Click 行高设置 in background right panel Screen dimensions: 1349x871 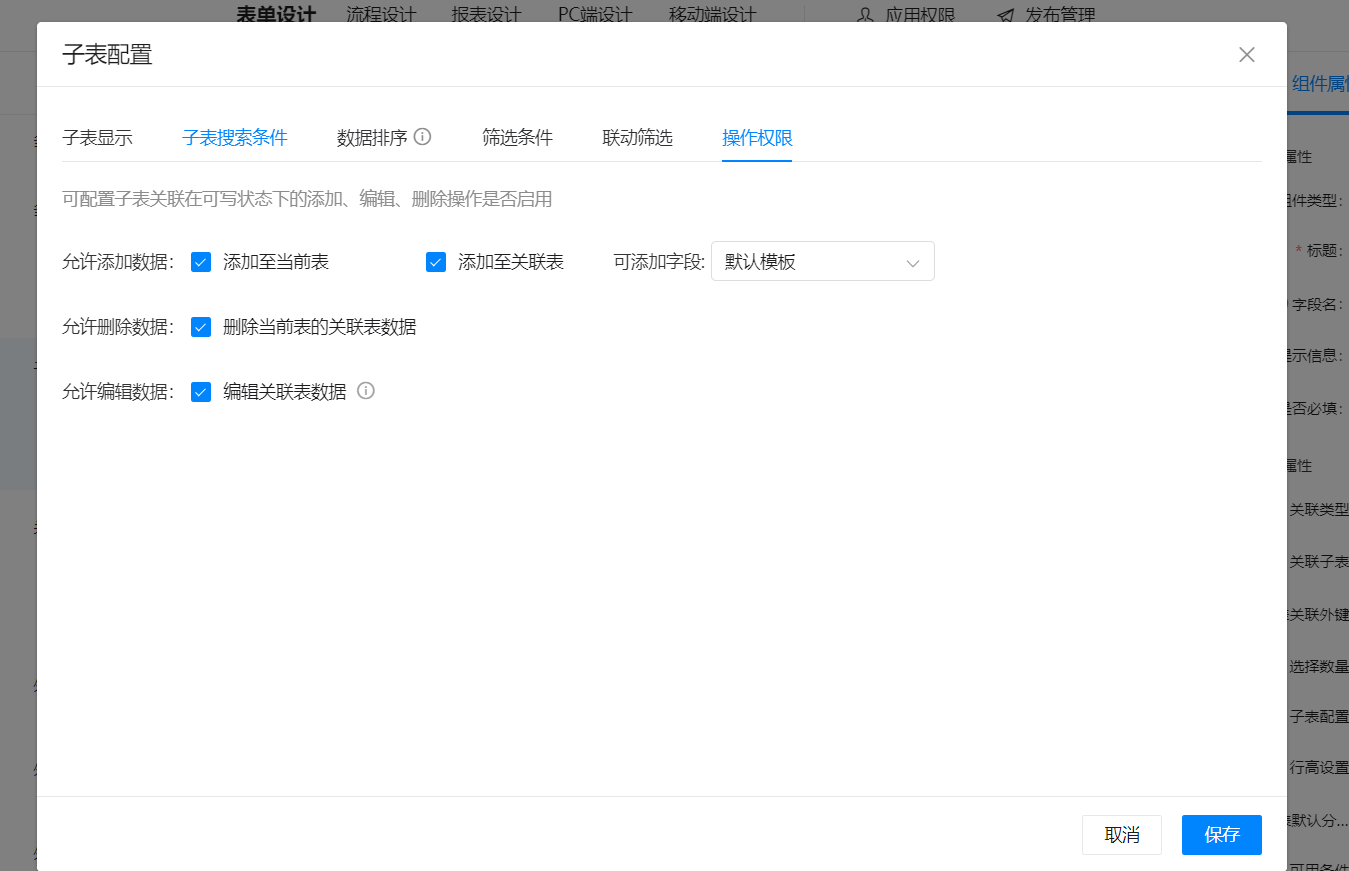click(1319, 768)
